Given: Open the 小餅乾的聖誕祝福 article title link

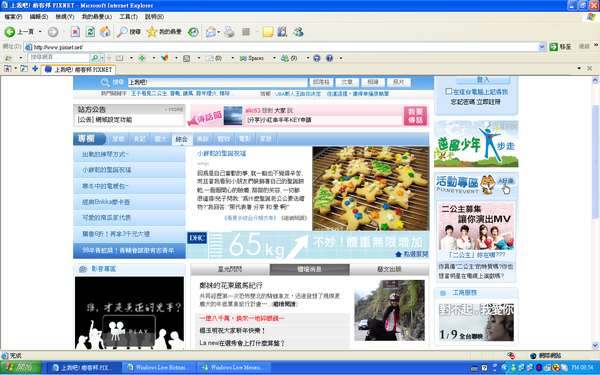Looking at the screenshot, I should coord(222,153).
